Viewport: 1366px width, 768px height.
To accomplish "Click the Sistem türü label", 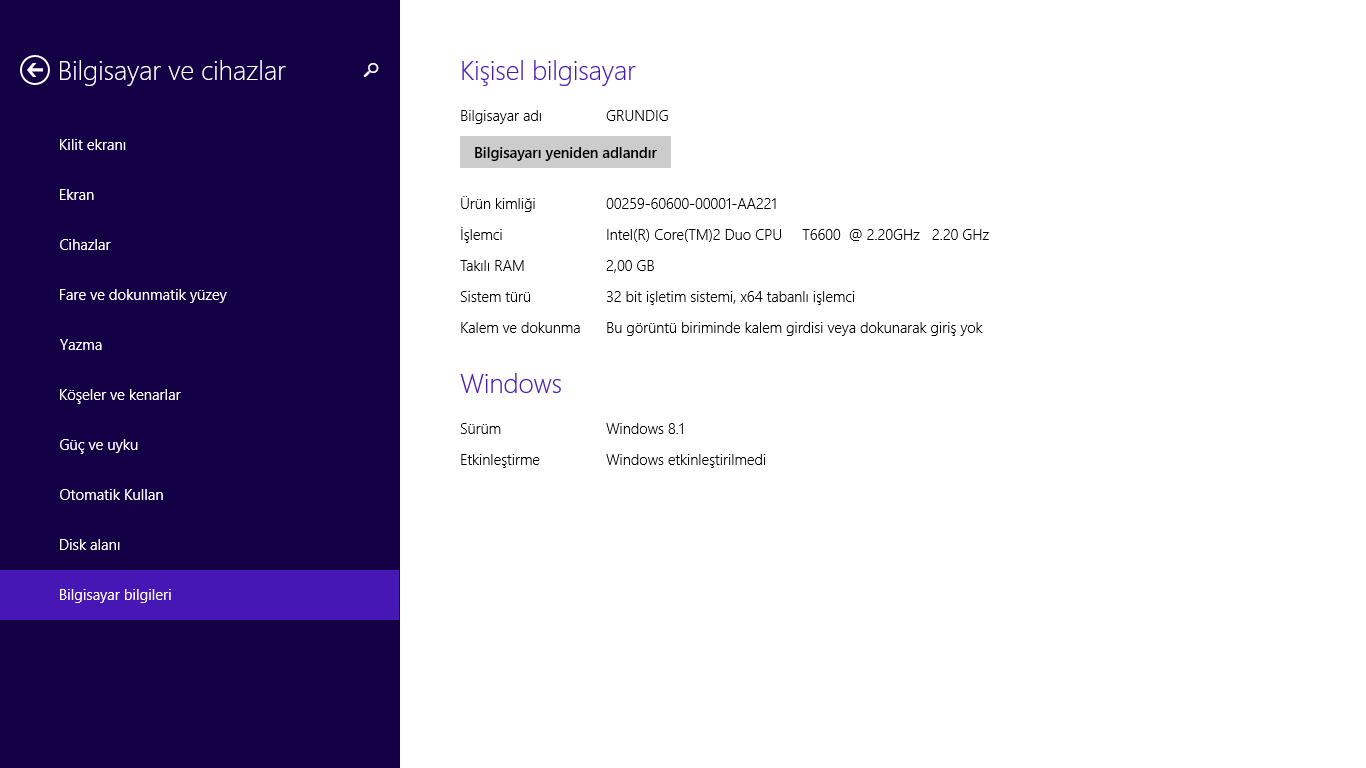I will tap(495, 297).
